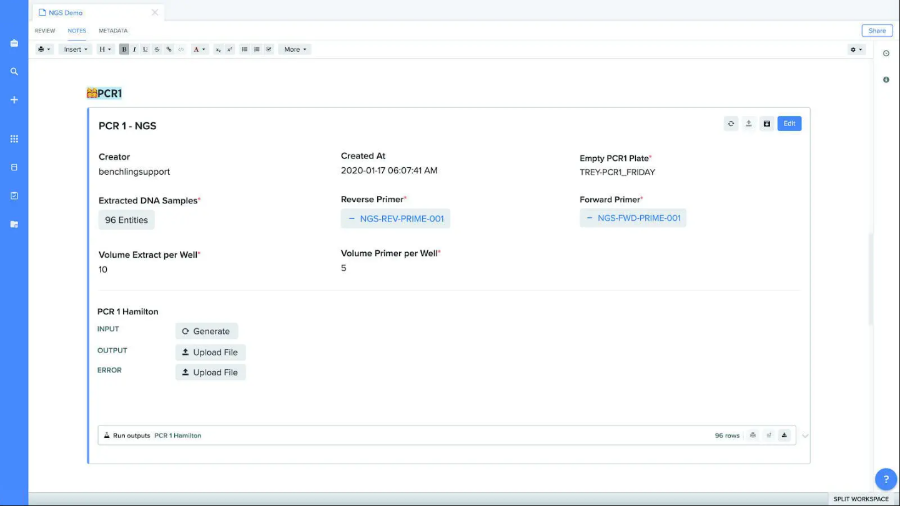Viewport: 900px width, 506px height.
Task: Click the Share button
Action: tap(876, 31)
